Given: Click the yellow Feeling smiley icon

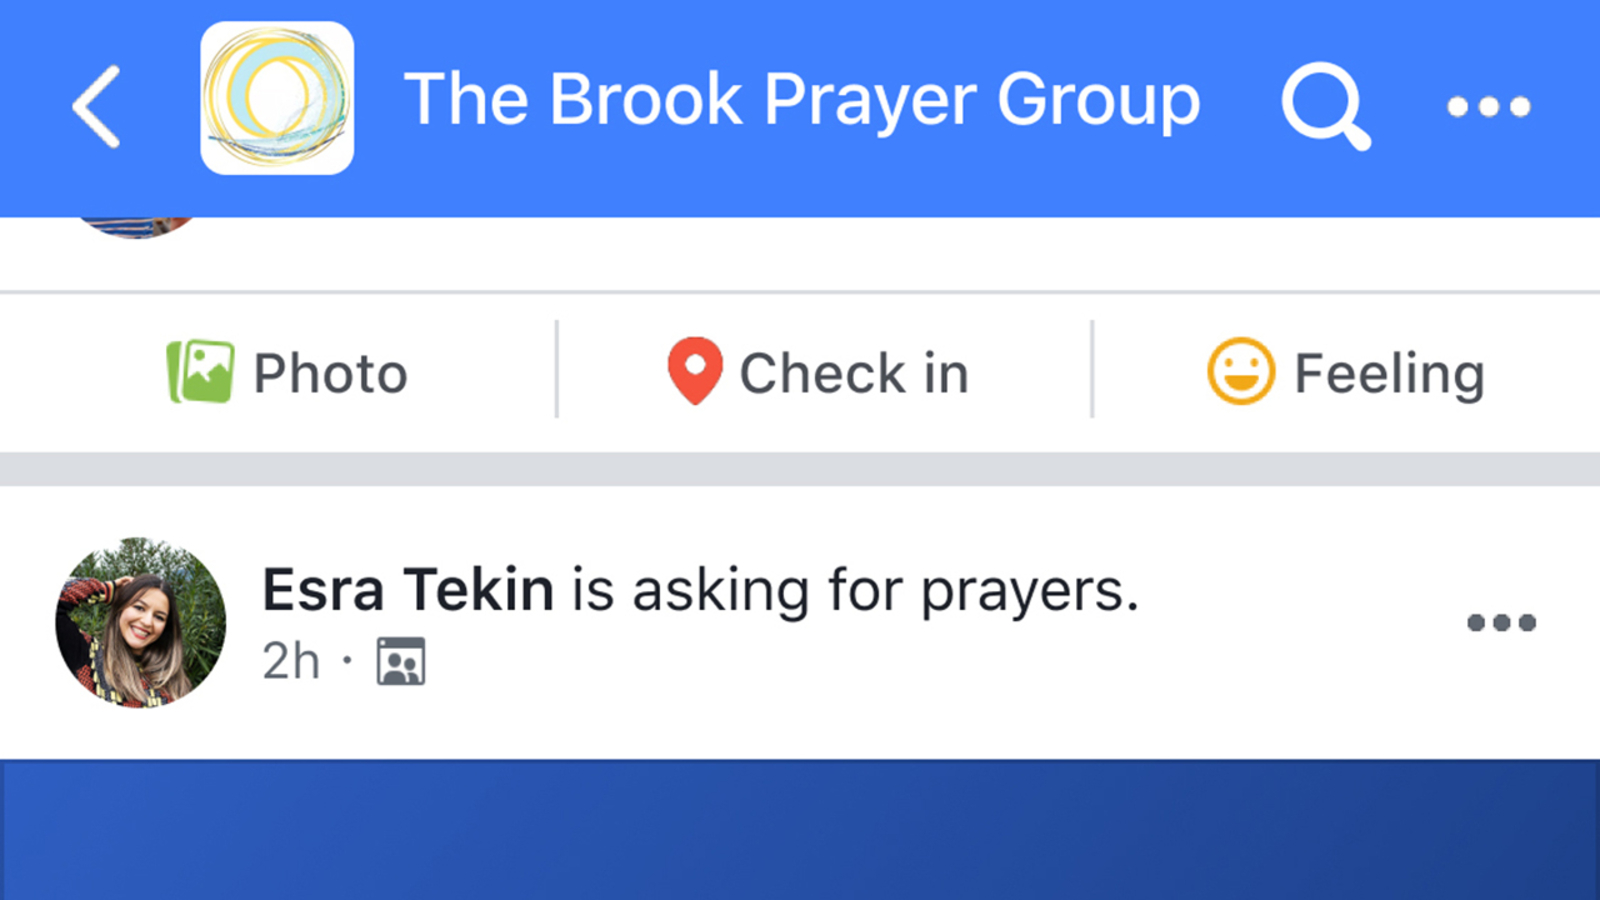Looking at the screenshot, I should point(1240,372).
